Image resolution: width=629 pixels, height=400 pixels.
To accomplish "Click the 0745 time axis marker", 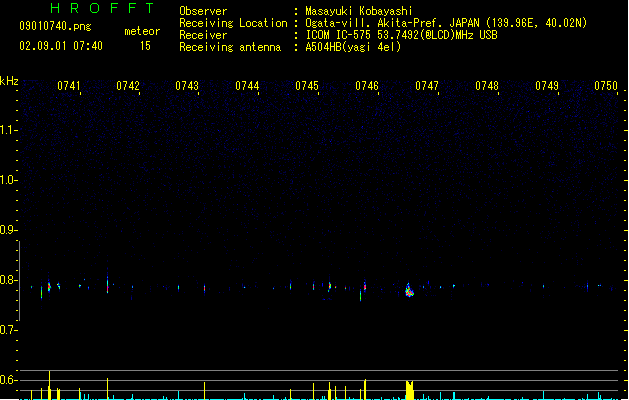I will (307, 86).
